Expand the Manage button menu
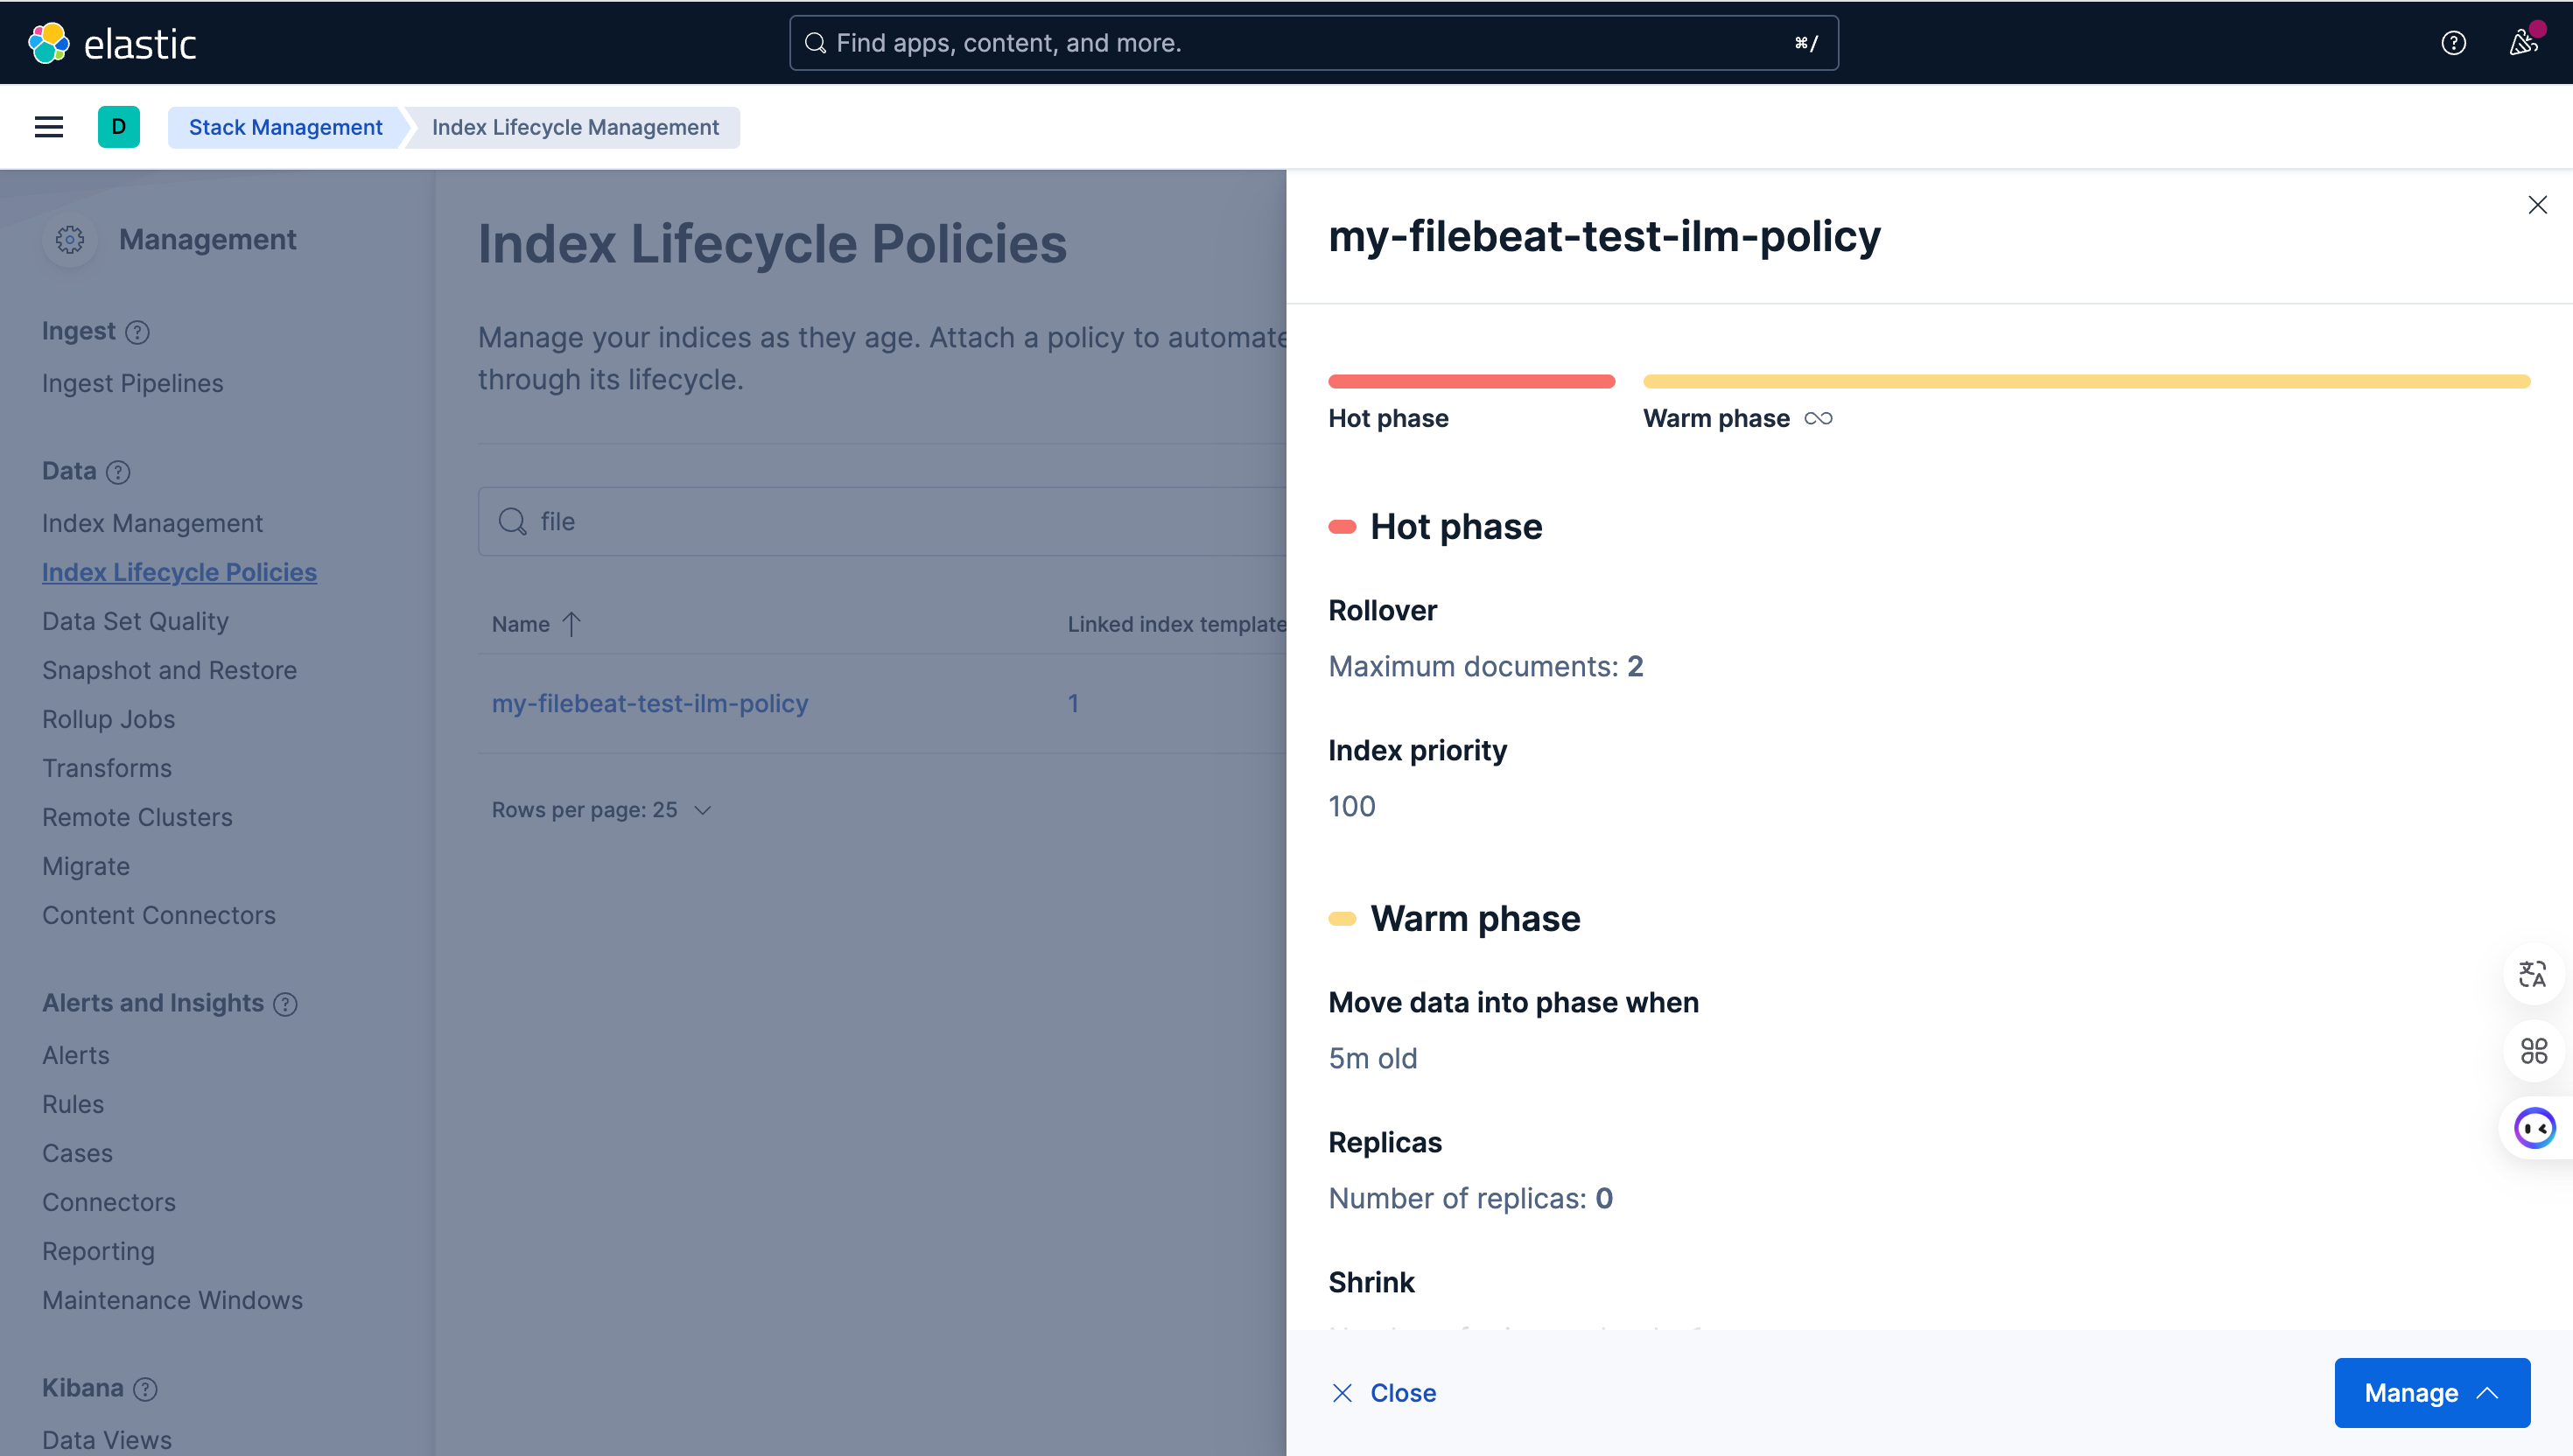Screen dimensions: 2573x1456 coord(2432,1393)
